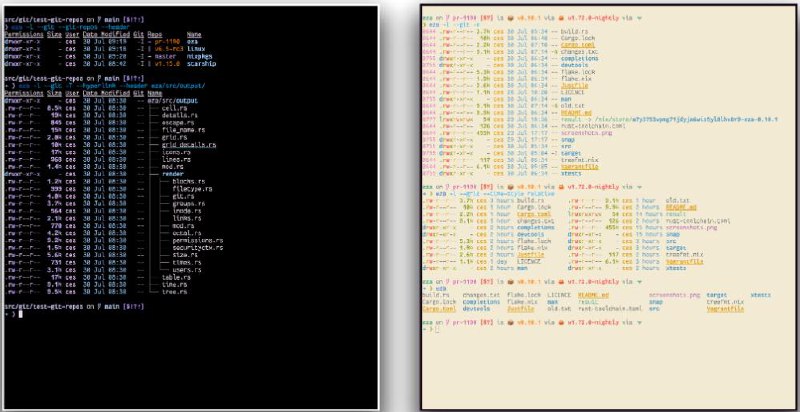Click time.rs in the tree listing

point(174,285)
